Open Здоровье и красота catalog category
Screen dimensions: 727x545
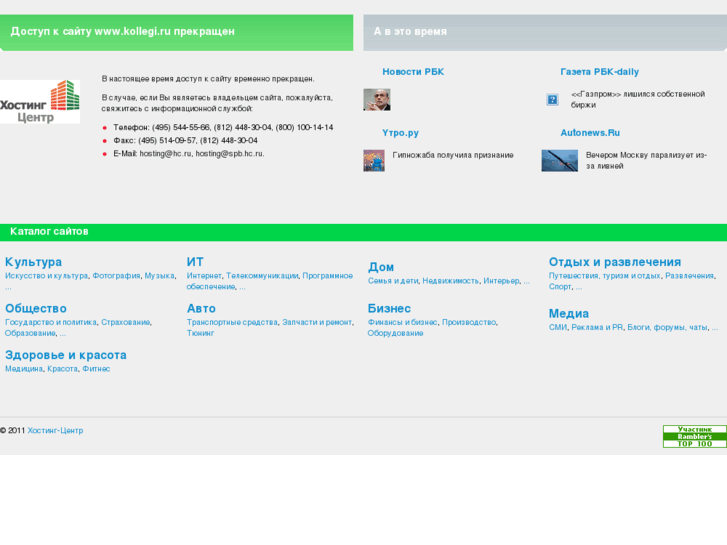66,355
